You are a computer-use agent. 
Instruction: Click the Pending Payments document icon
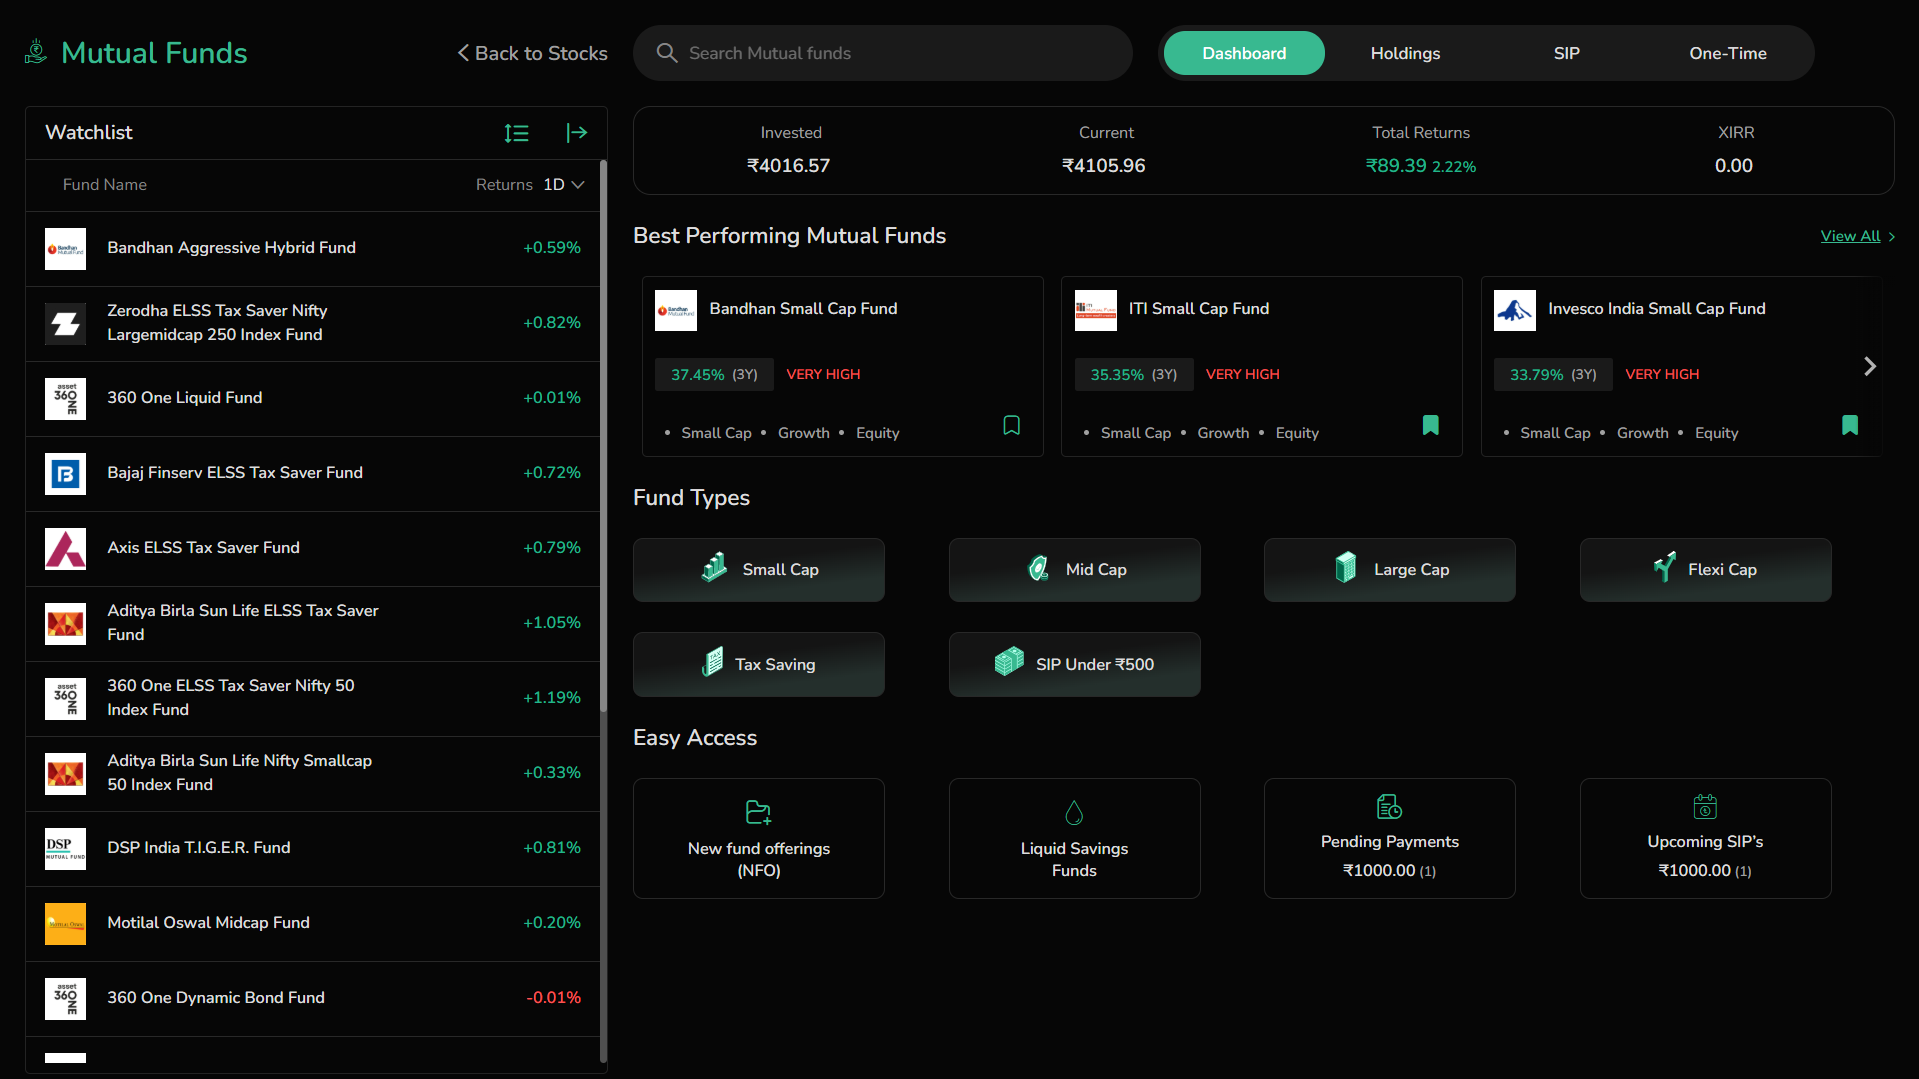coord(1390,806)
